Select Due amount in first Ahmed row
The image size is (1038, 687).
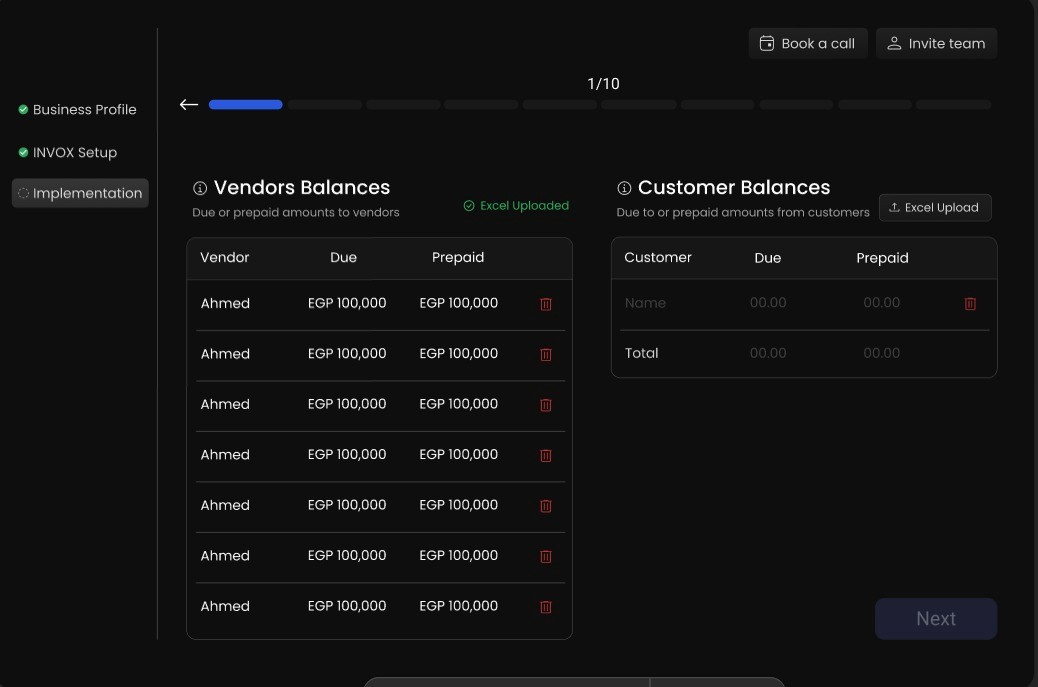coord(347,303)
